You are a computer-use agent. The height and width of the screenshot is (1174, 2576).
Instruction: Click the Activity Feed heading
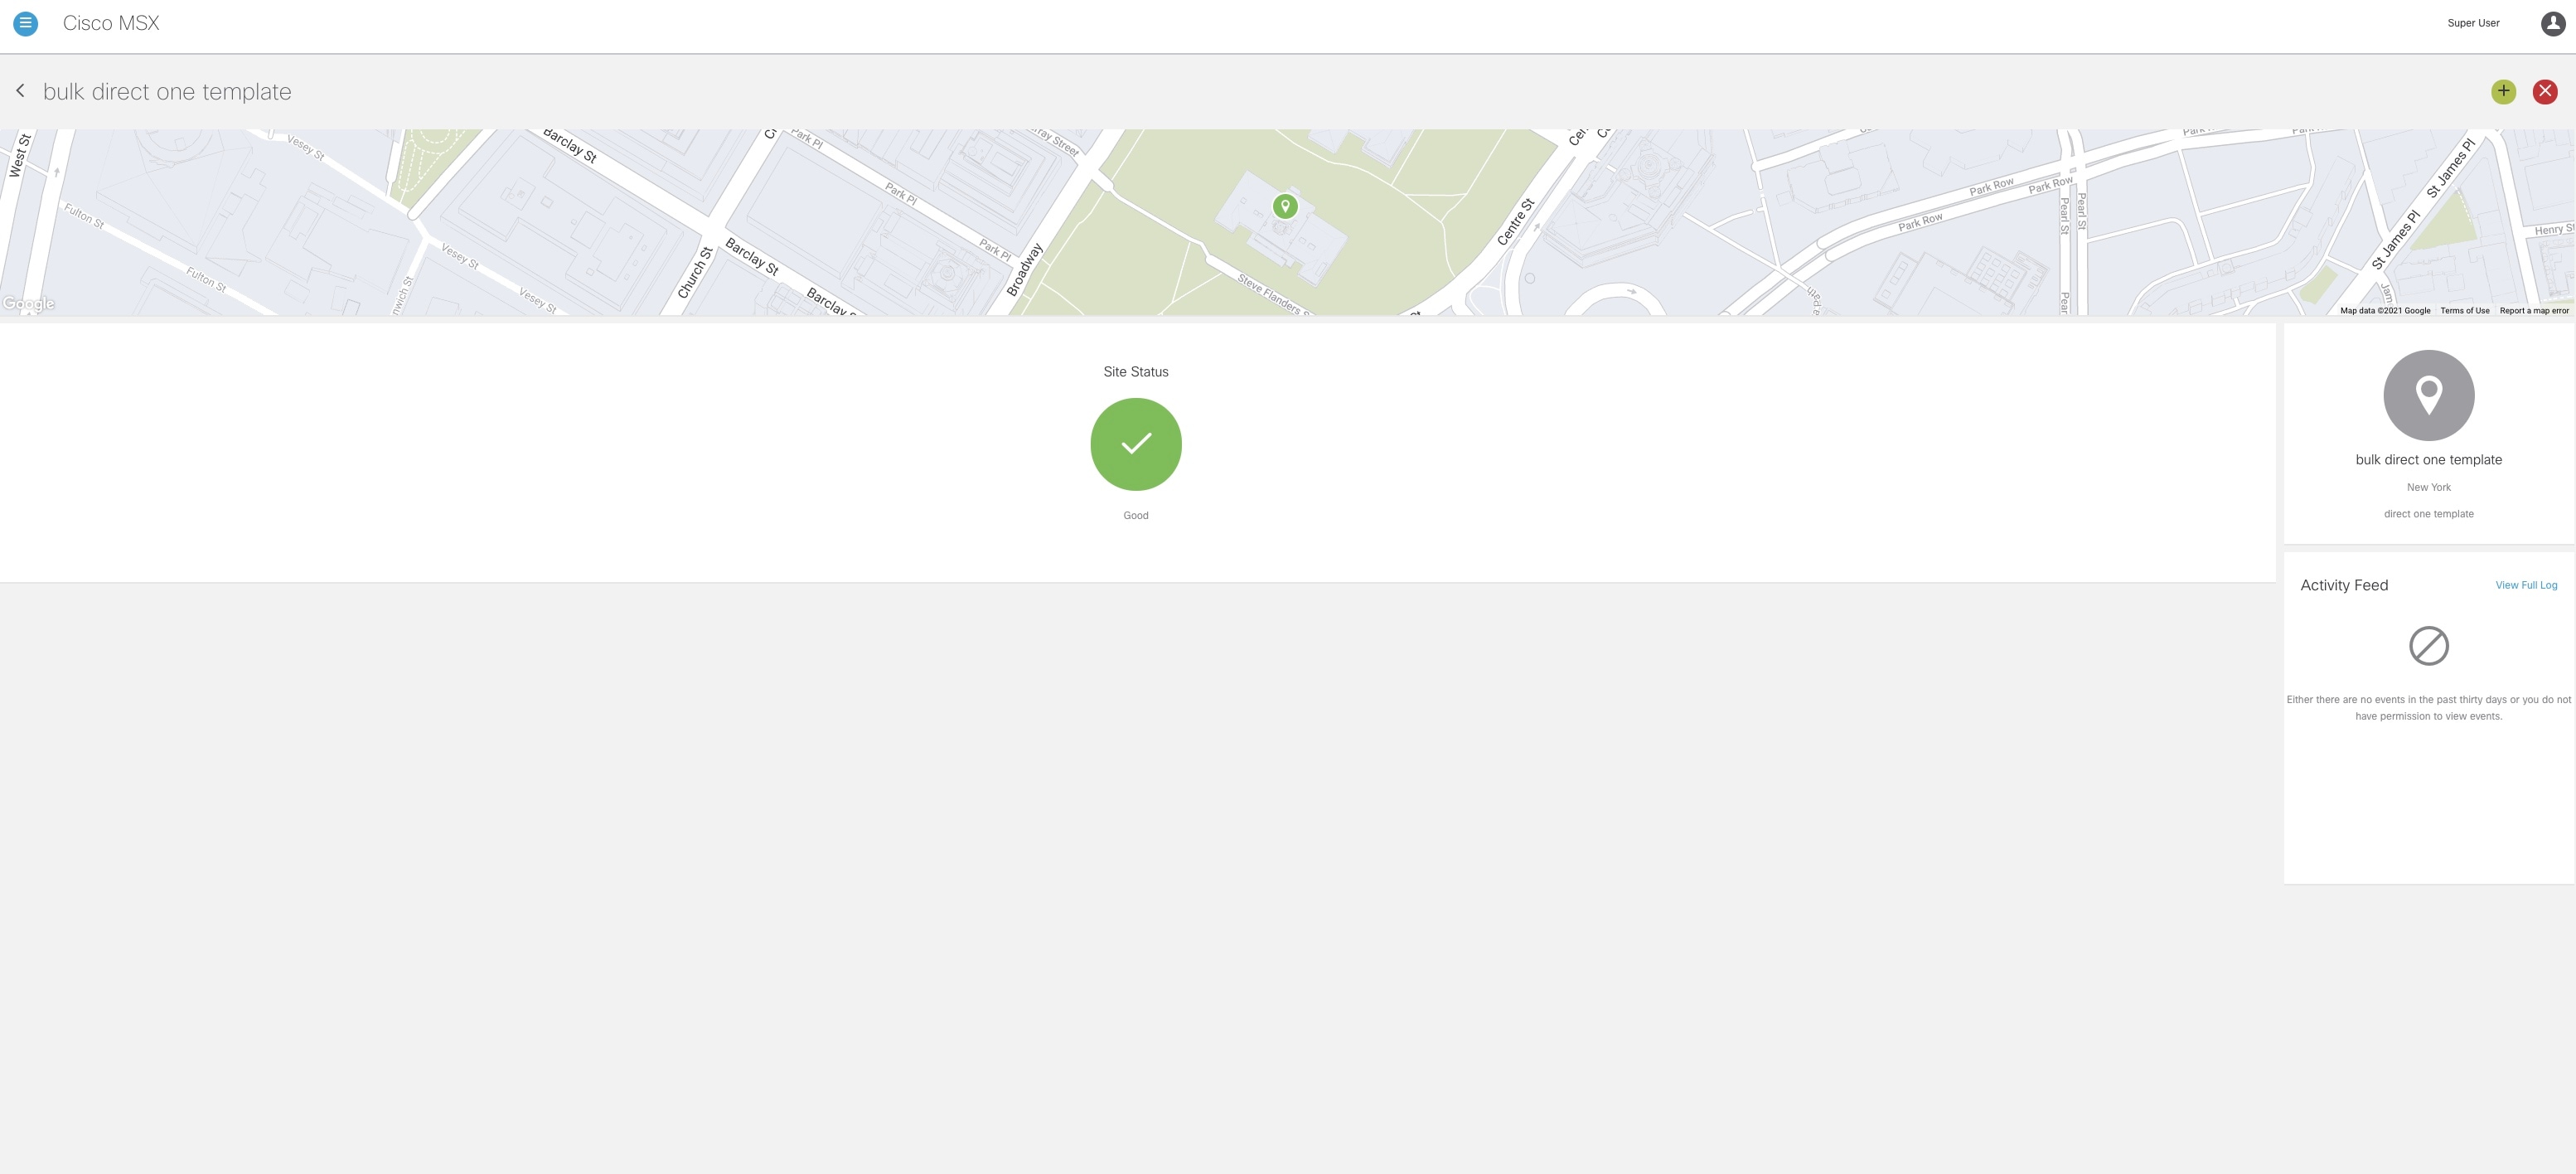(2344, 585)
